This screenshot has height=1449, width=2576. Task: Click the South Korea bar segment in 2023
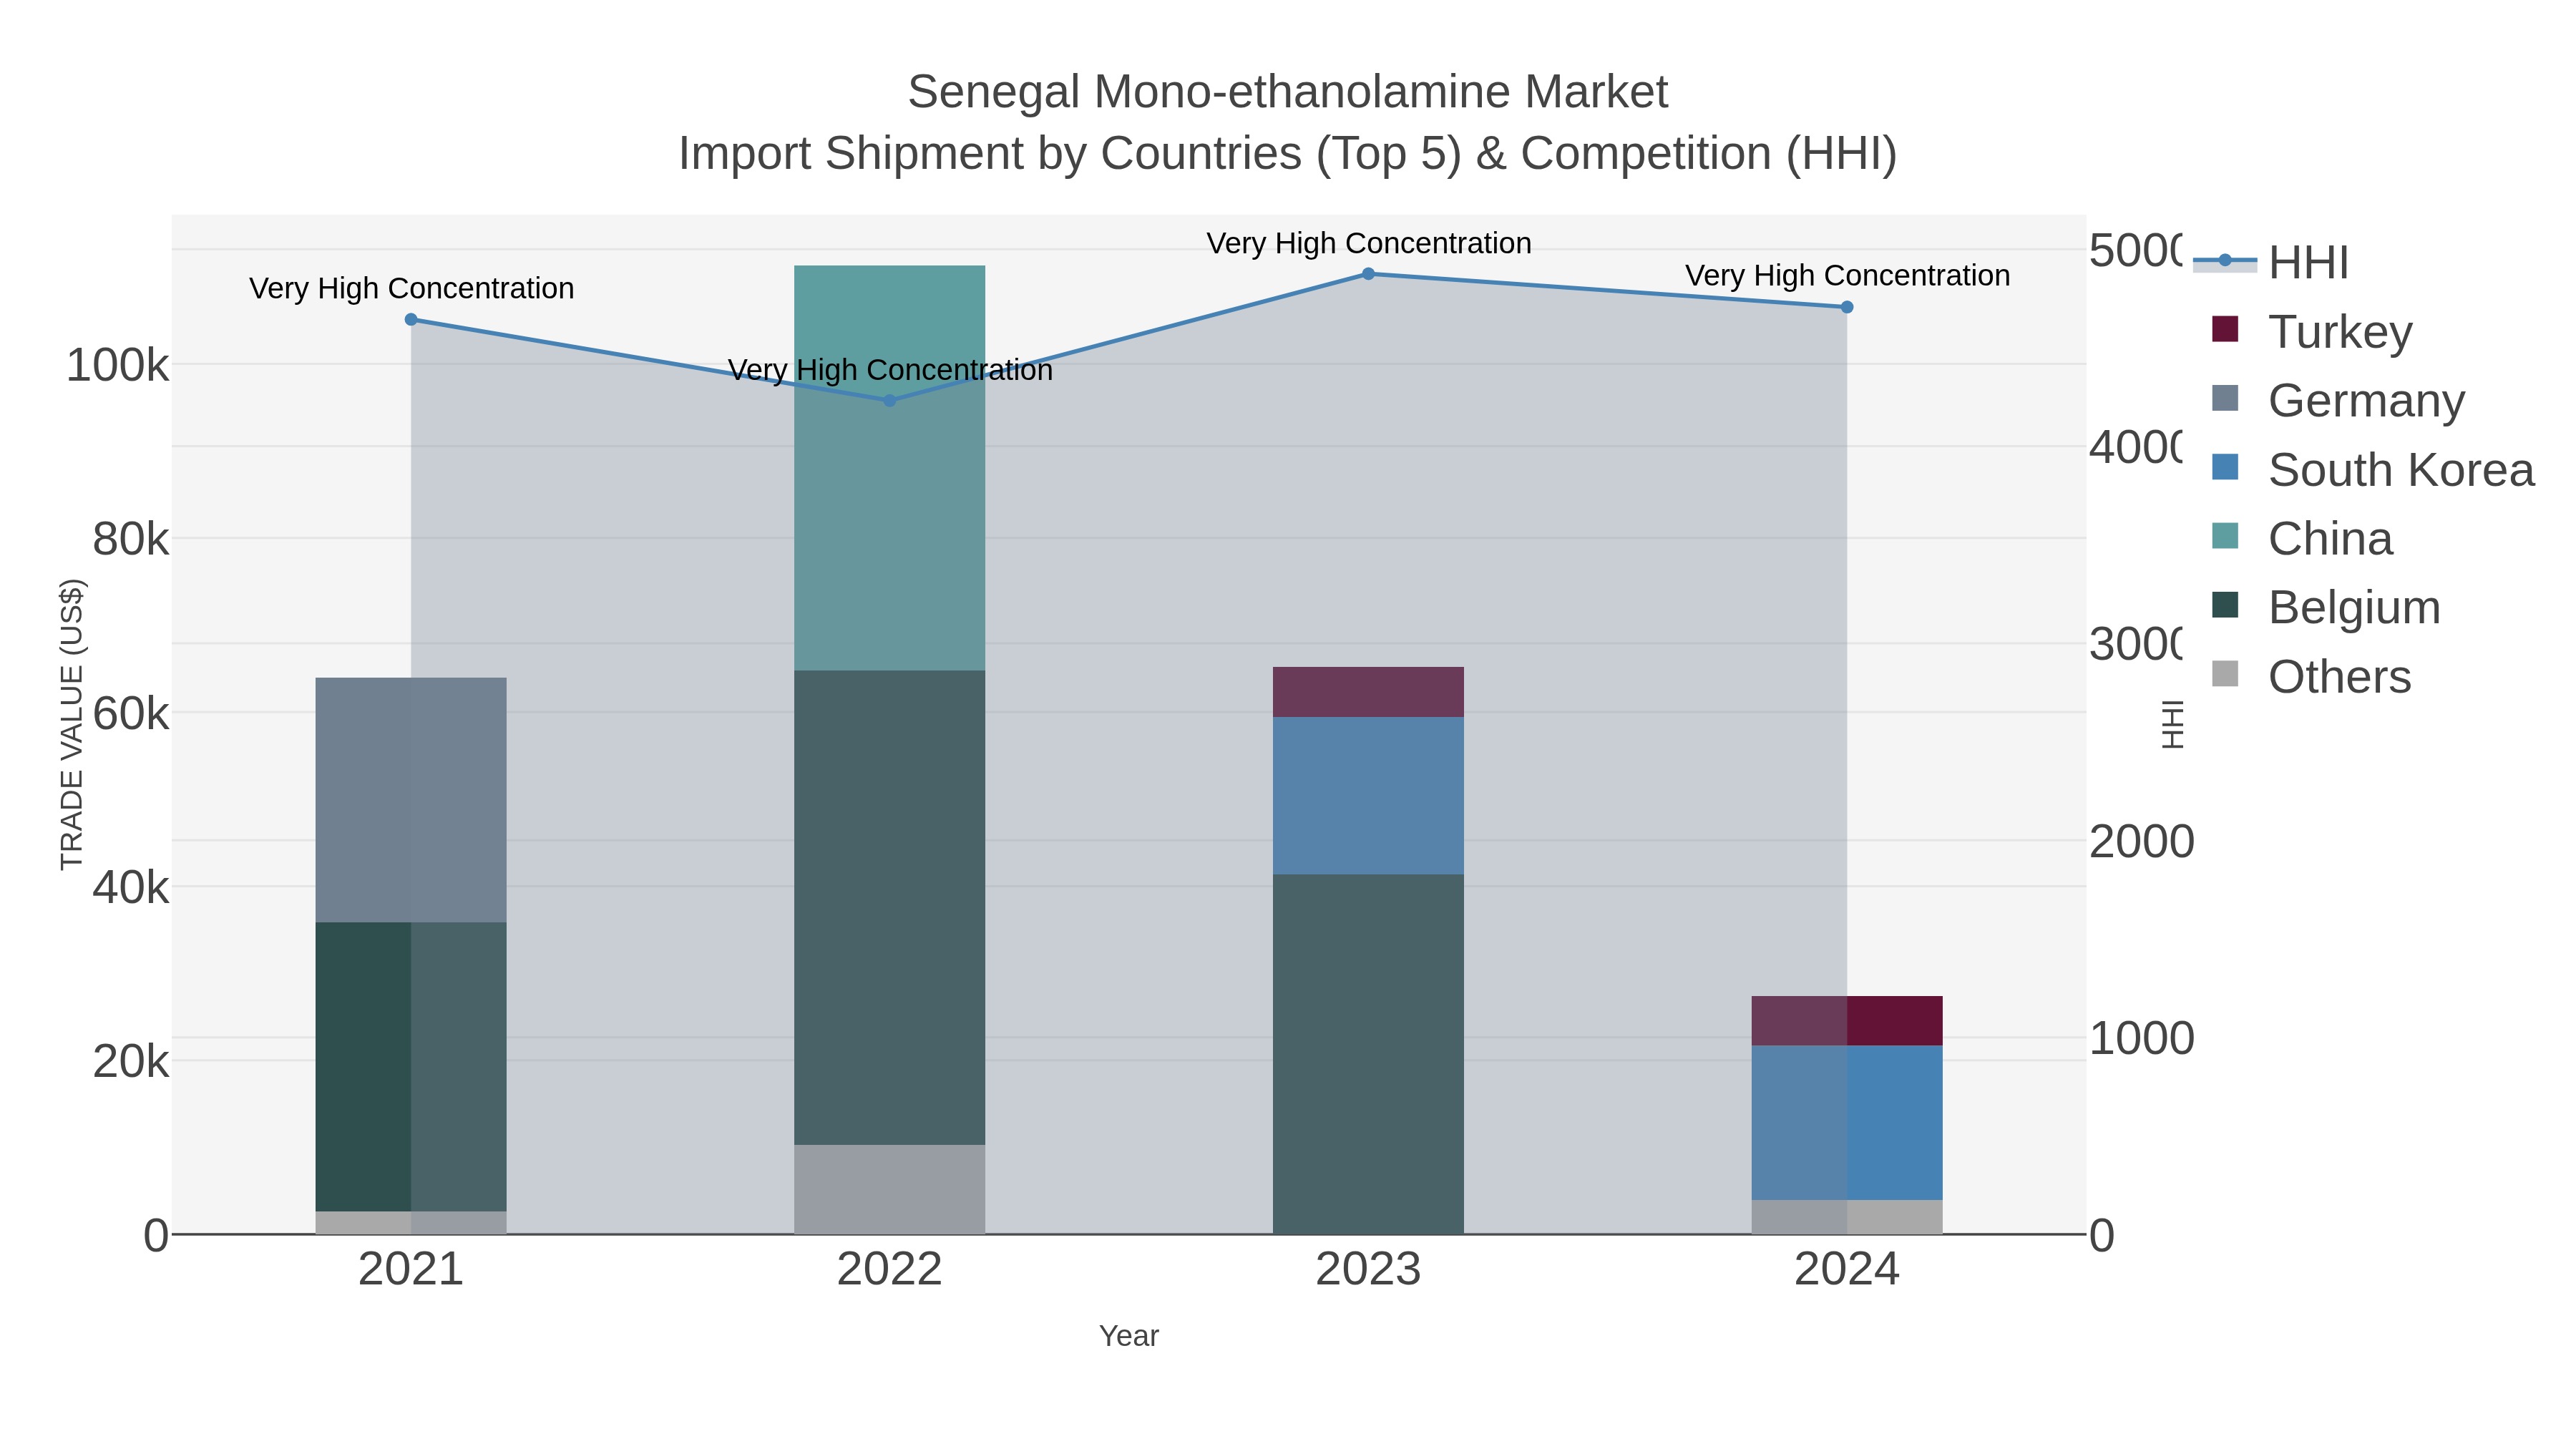(1368, 796)
